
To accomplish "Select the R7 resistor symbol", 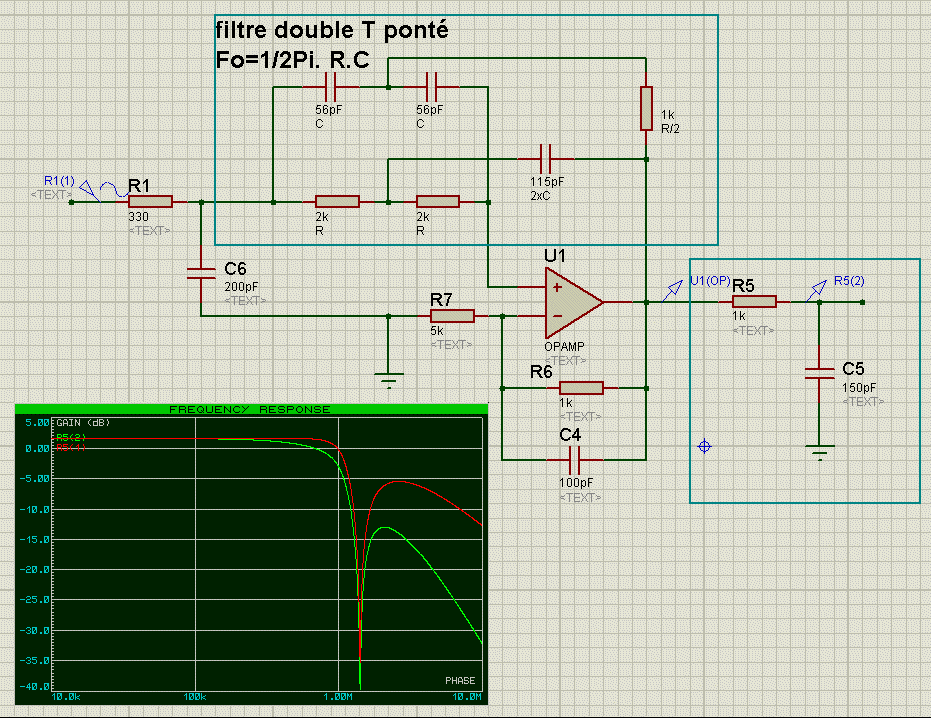I will pyautogui.click(x=452, y=316).
